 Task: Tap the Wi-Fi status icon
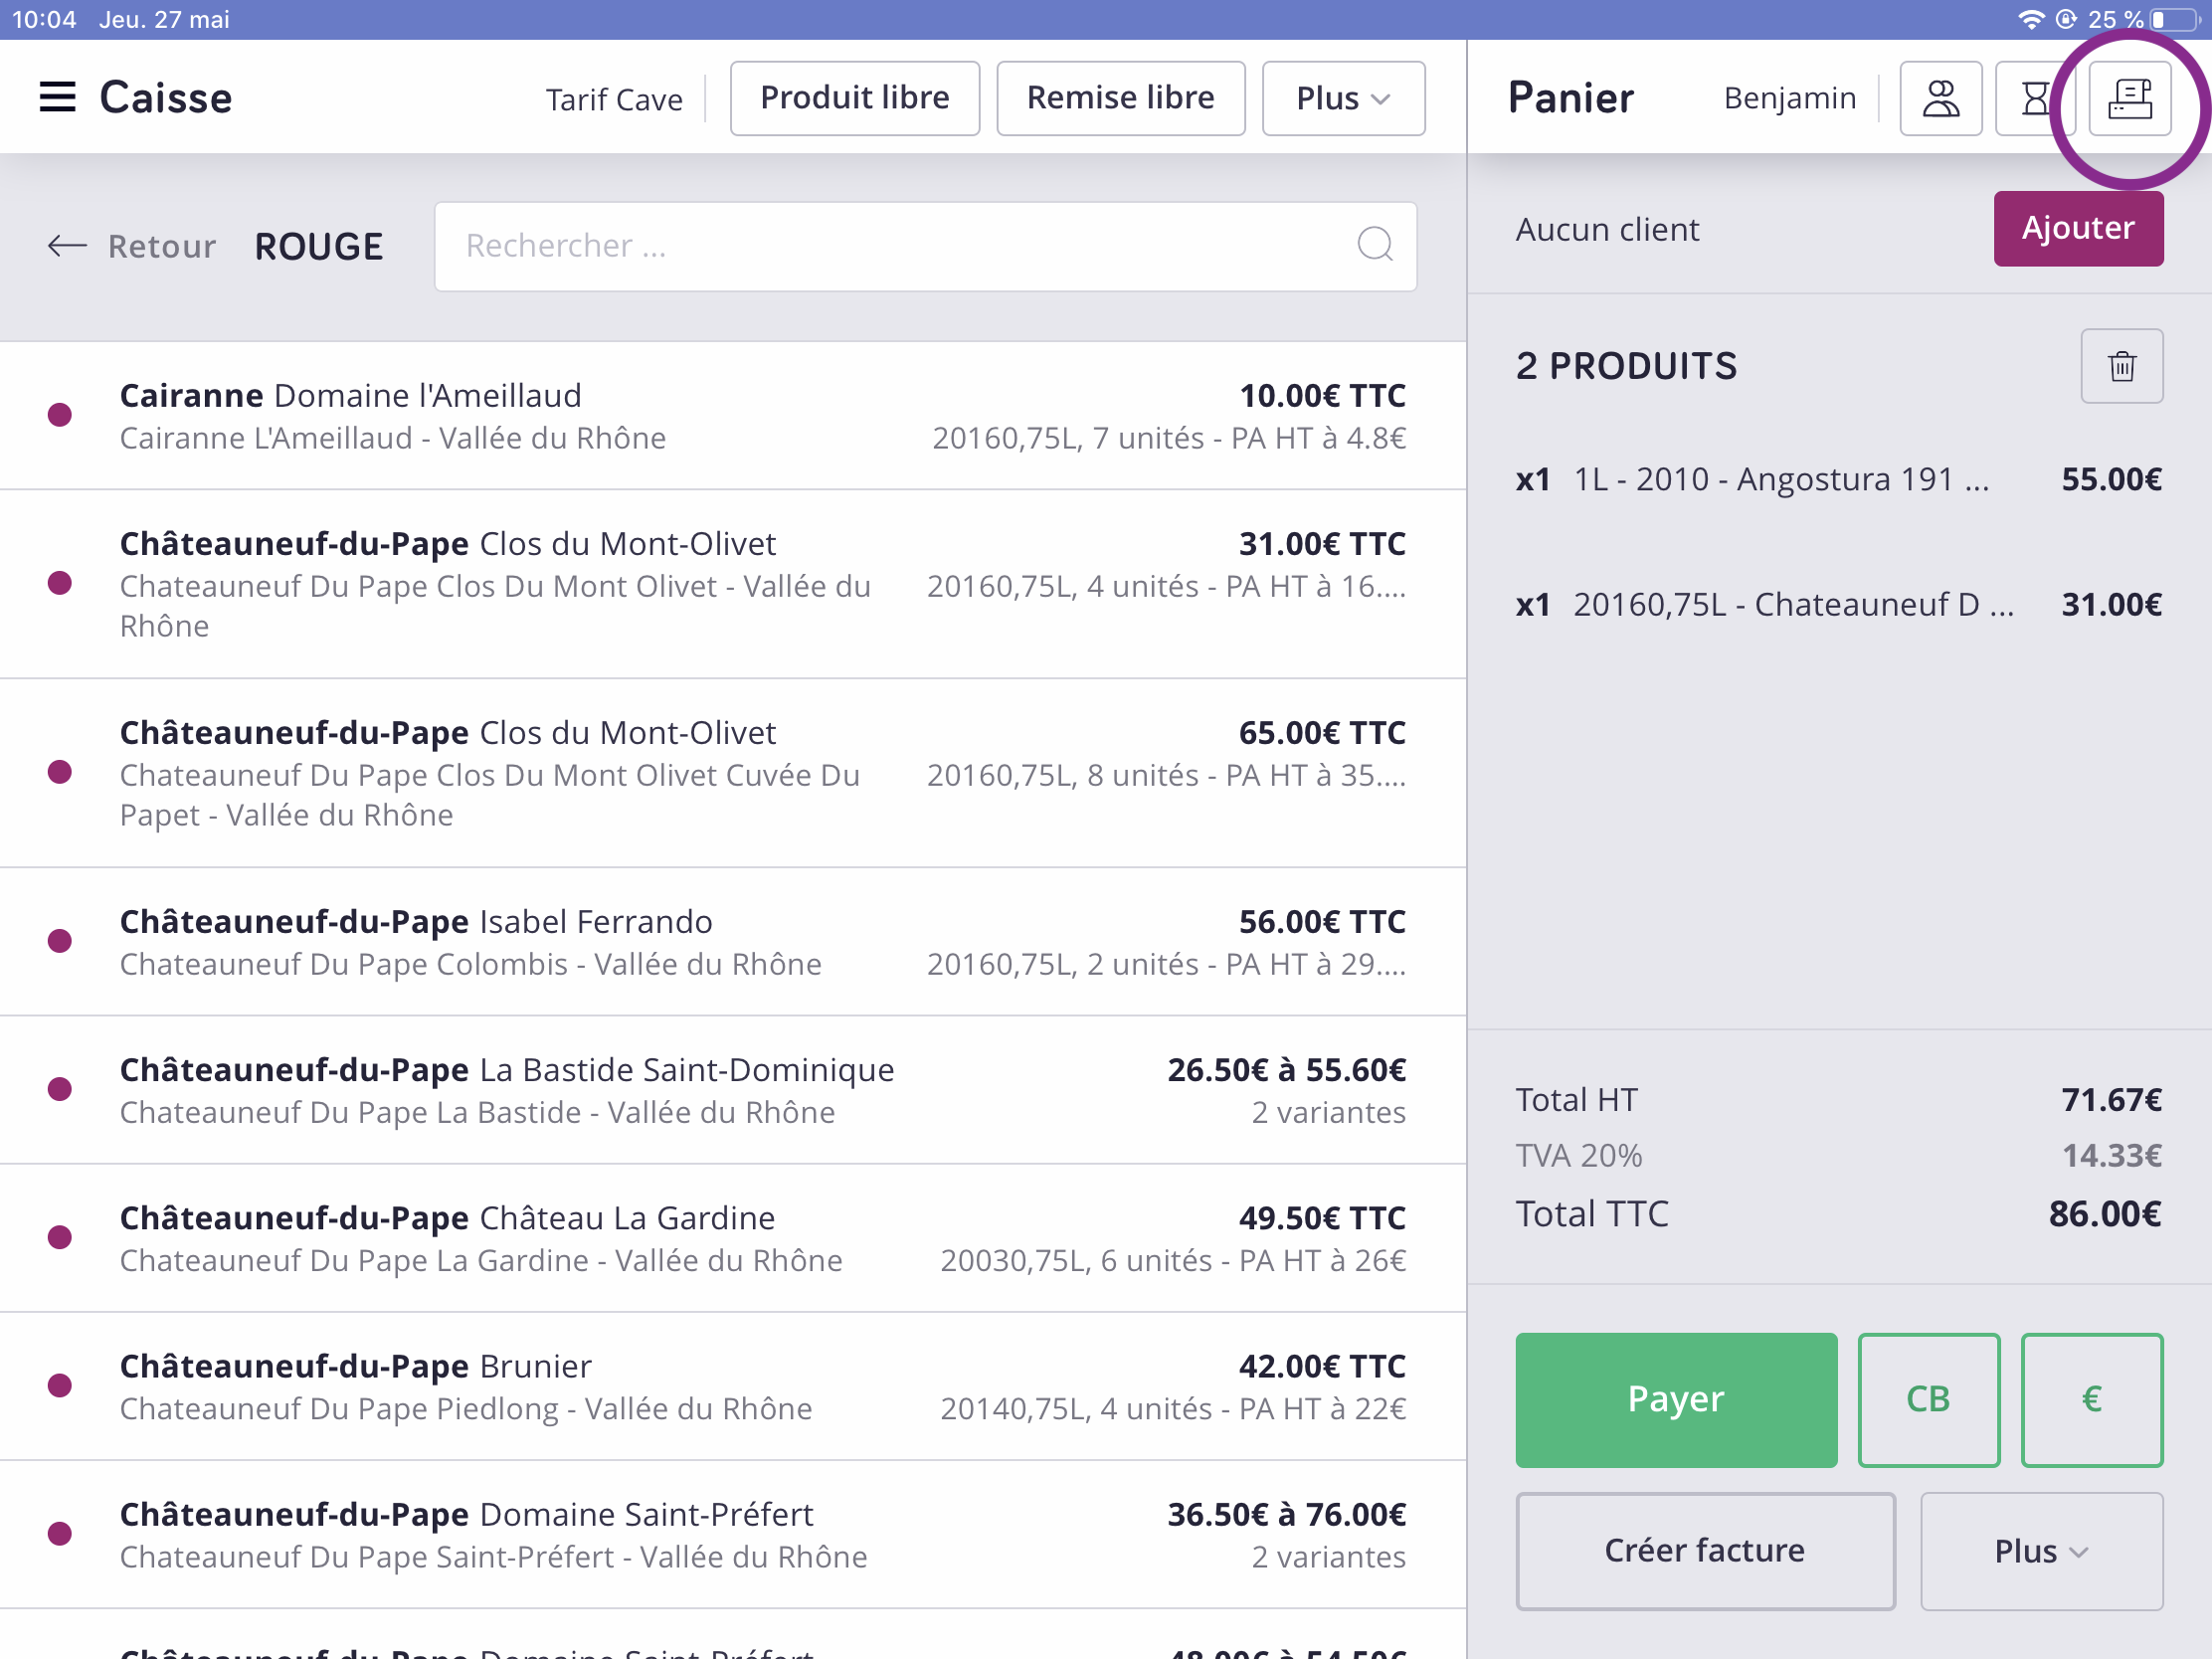pyautogui.click(x=2031, y=19)
